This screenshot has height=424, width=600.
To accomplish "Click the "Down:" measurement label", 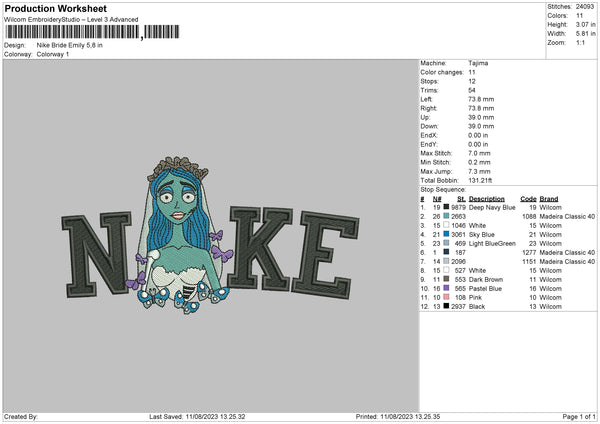I will 429,126.
